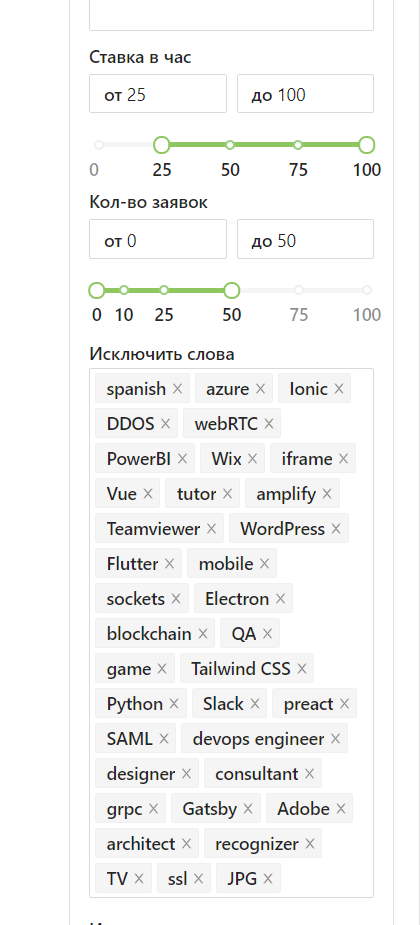Remove the webRTC tag
The image size is (420, 925).
[x=269, y=424]
